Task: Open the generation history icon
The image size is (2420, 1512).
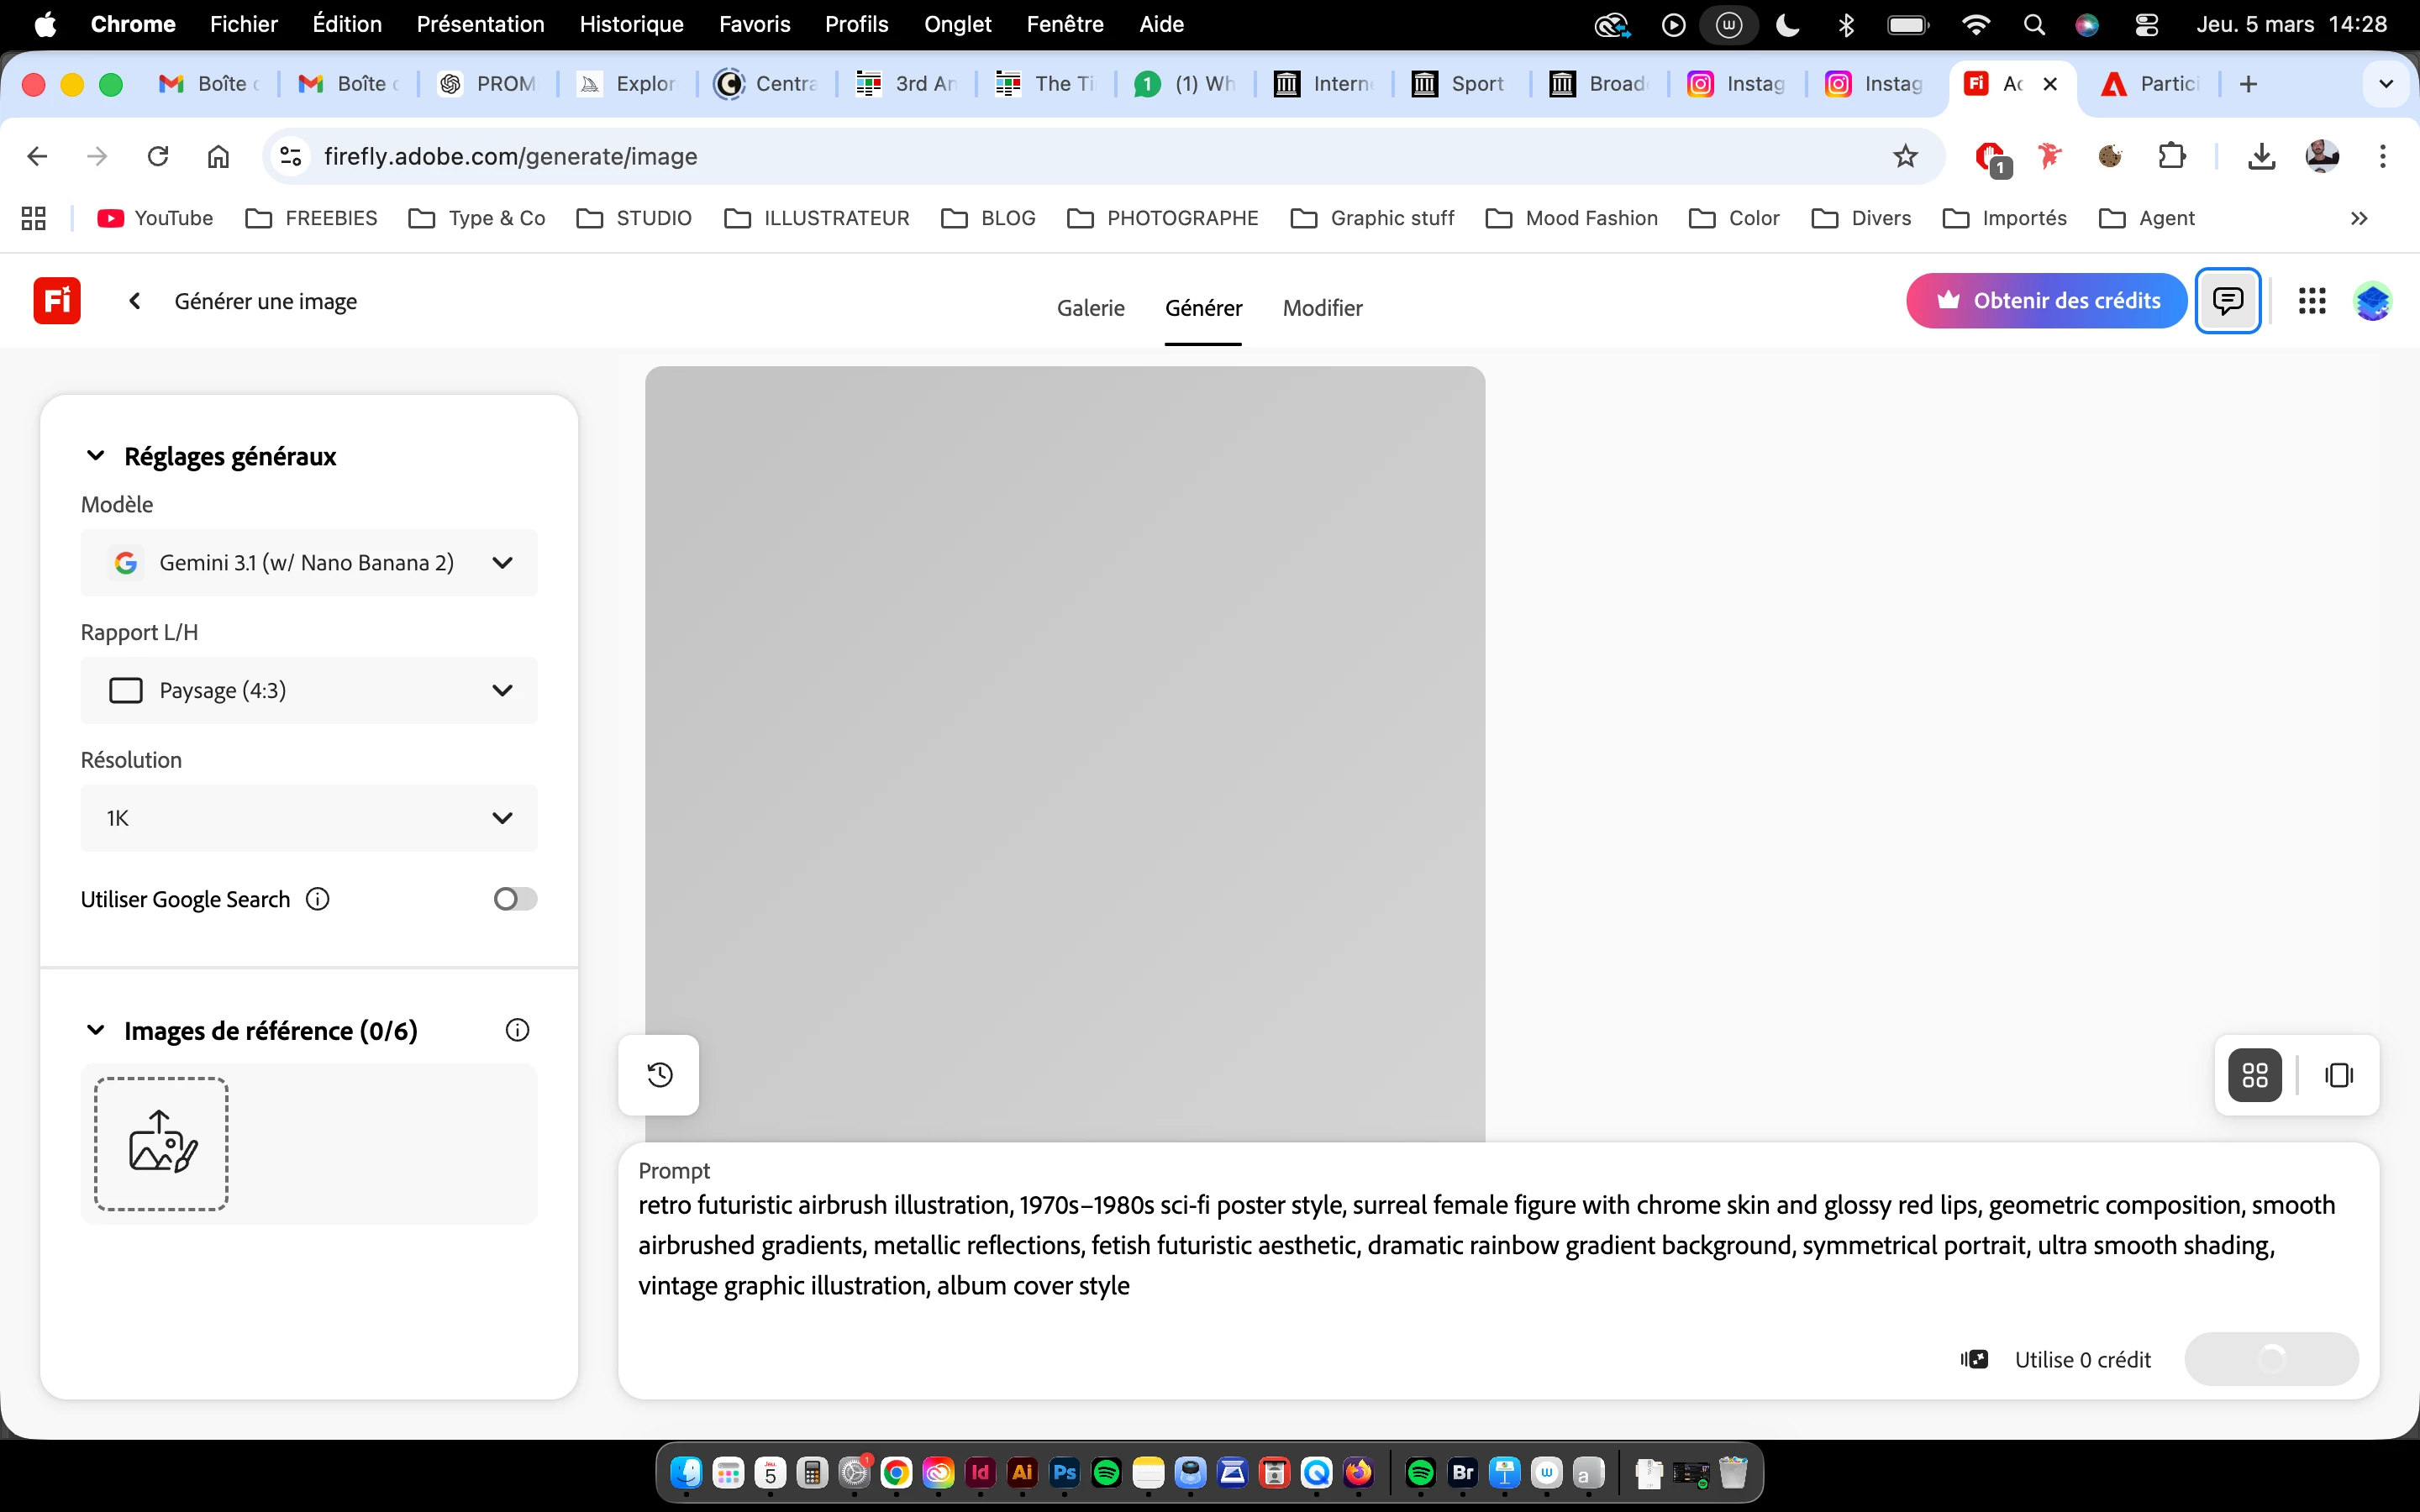Action: 659,1075
